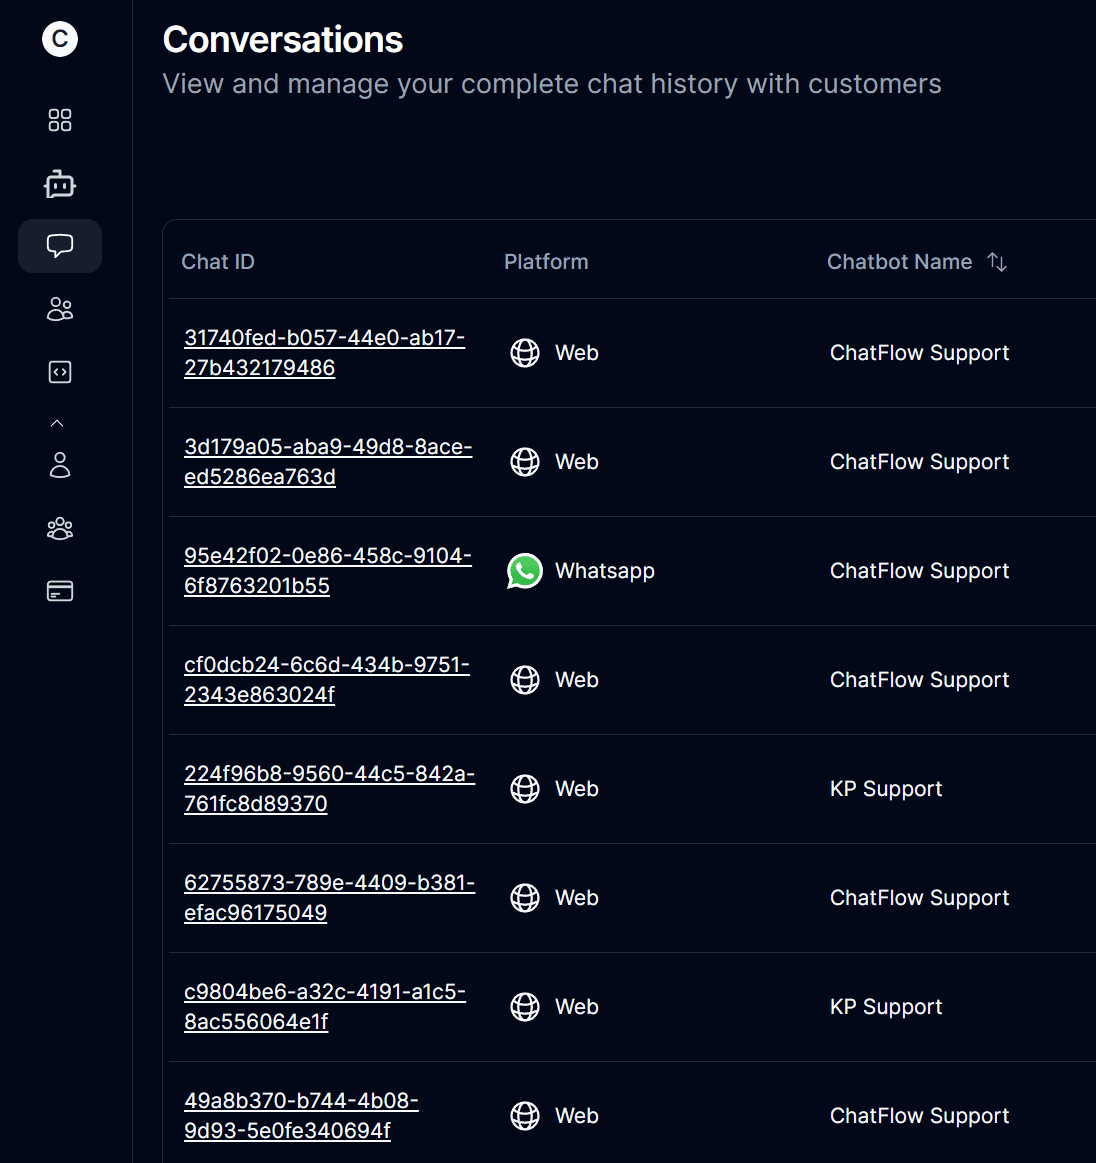
Task: Open the Chatbots robot icon
Action: click(x=60, y=183)
